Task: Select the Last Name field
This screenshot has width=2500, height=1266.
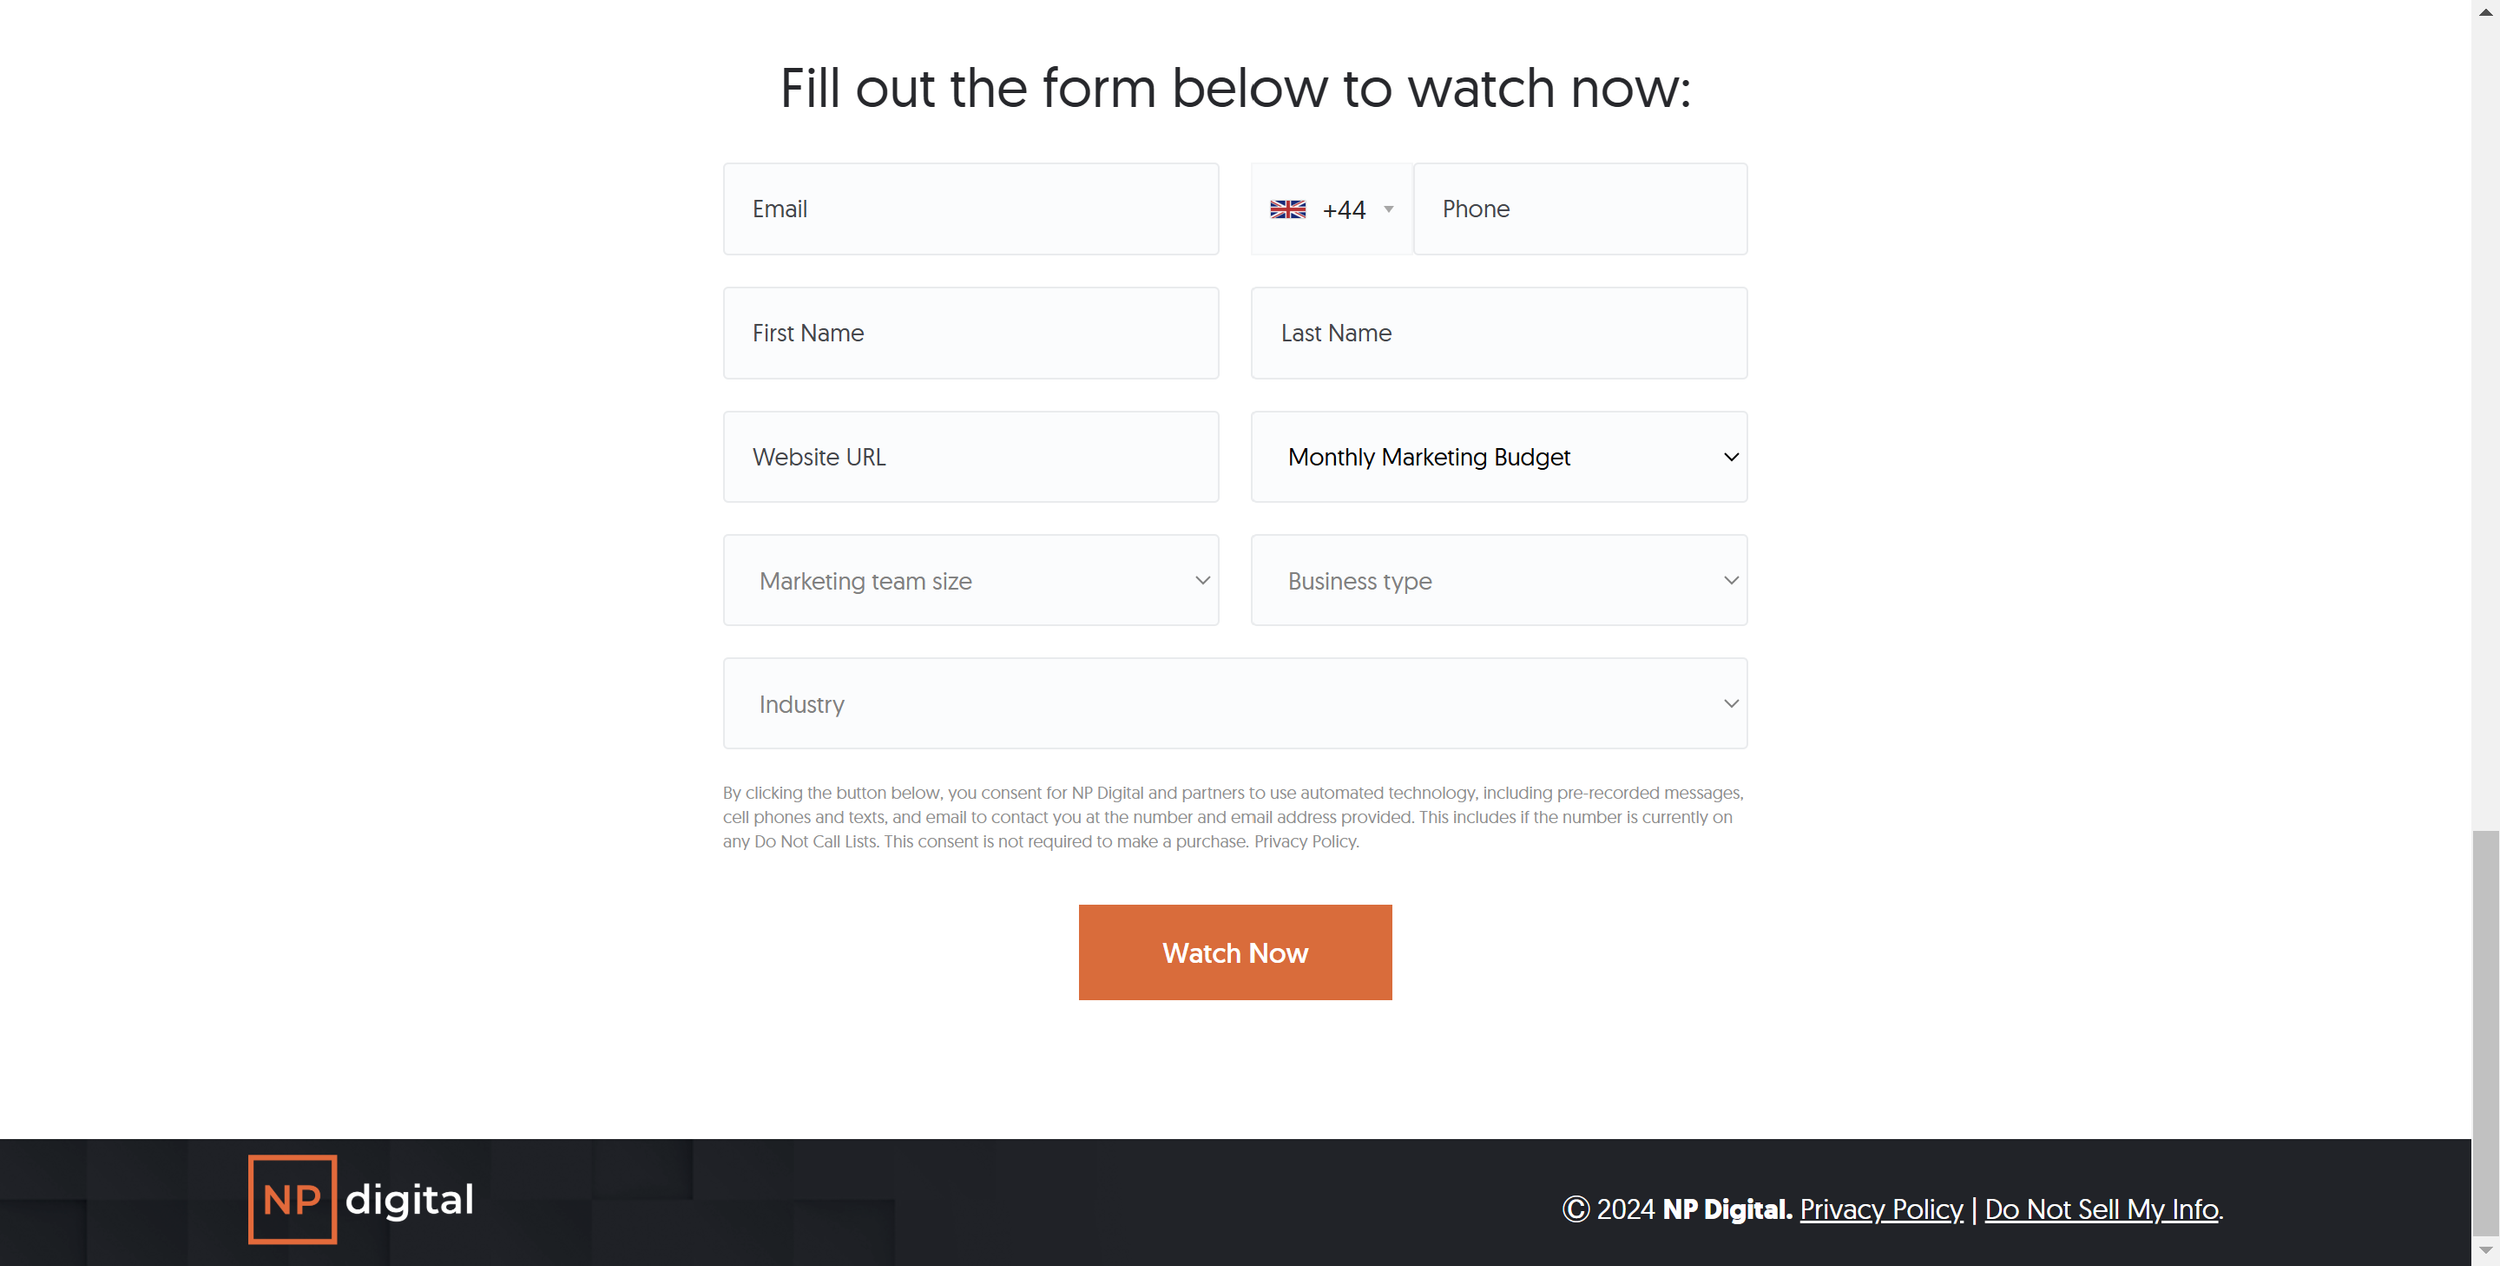Action: [x=1499, y=333]
